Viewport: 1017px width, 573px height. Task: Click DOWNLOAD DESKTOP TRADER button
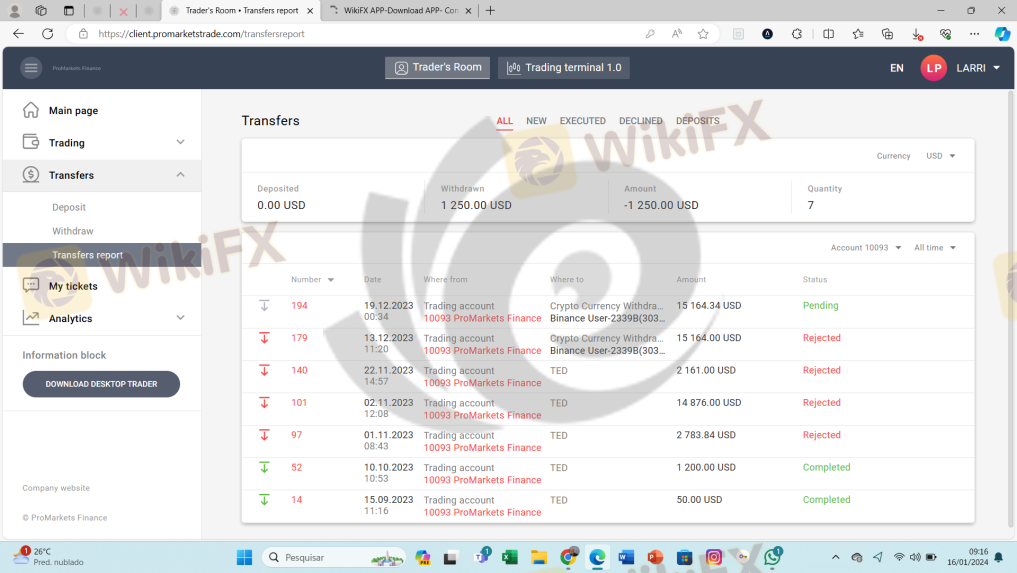click(x=101, y=384)
